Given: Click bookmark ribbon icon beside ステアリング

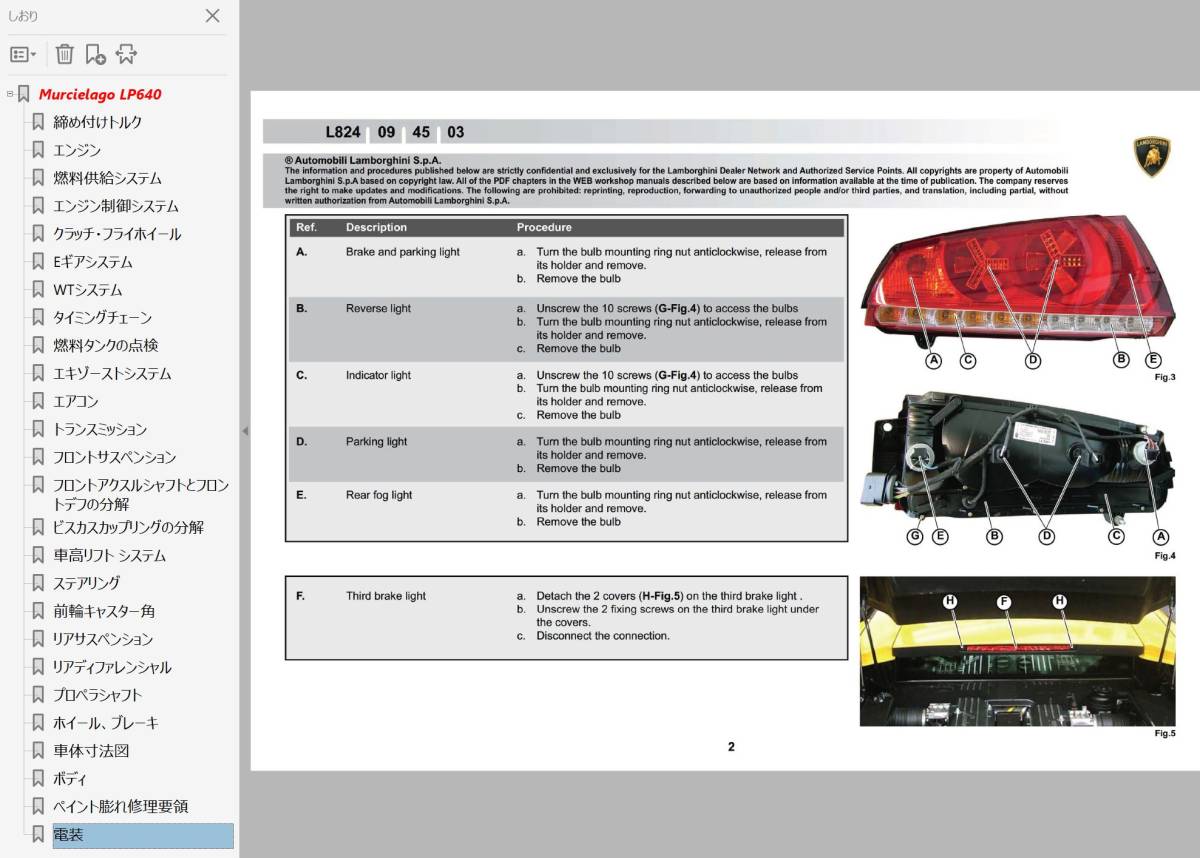Looking at the screenshot, I should tap(38, 583).
